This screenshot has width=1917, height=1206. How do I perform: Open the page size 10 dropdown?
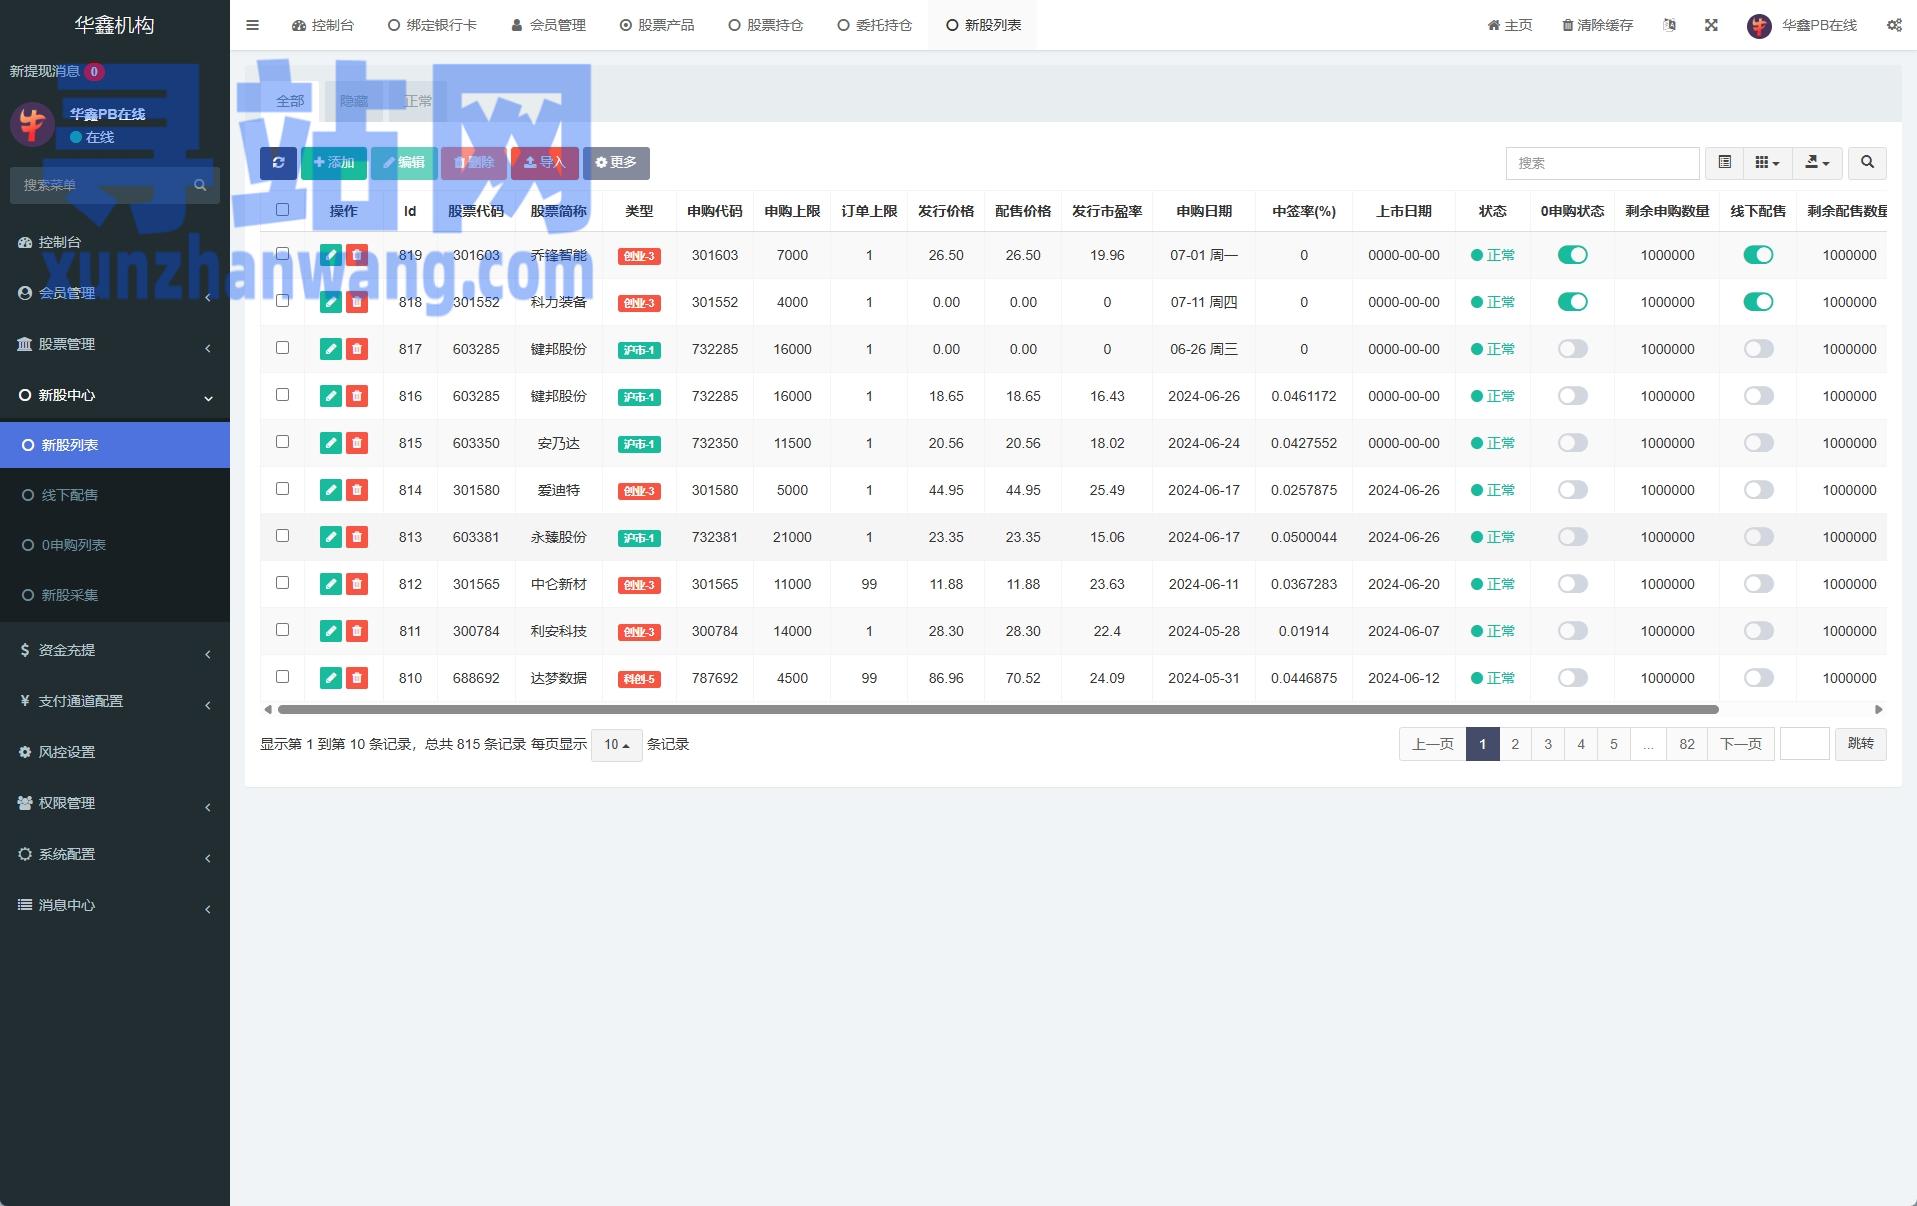616,745
